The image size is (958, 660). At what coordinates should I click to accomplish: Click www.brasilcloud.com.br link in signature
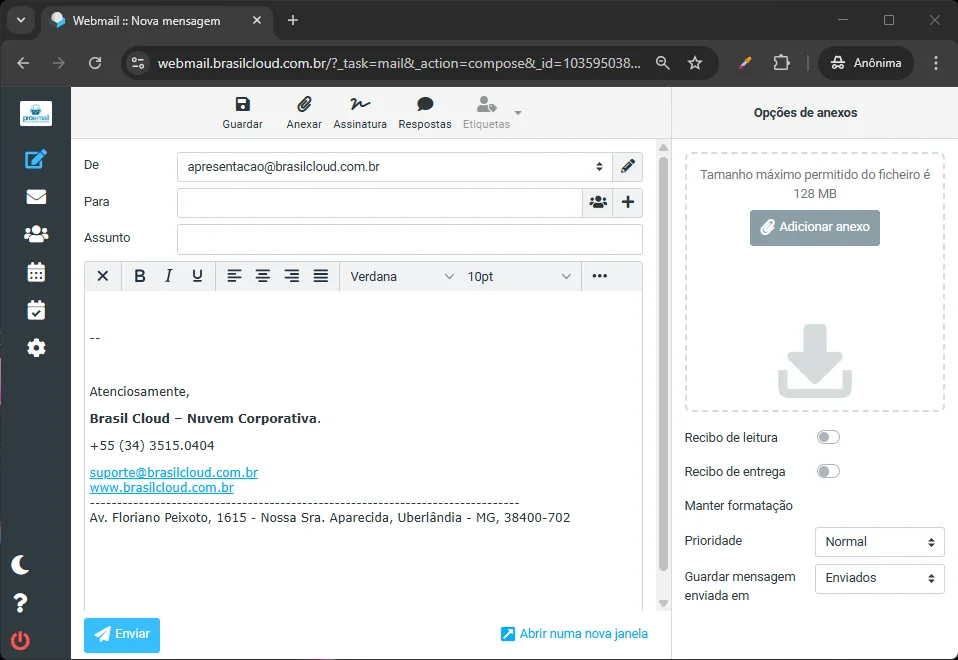pyautogui.click(x=162, y=488)
